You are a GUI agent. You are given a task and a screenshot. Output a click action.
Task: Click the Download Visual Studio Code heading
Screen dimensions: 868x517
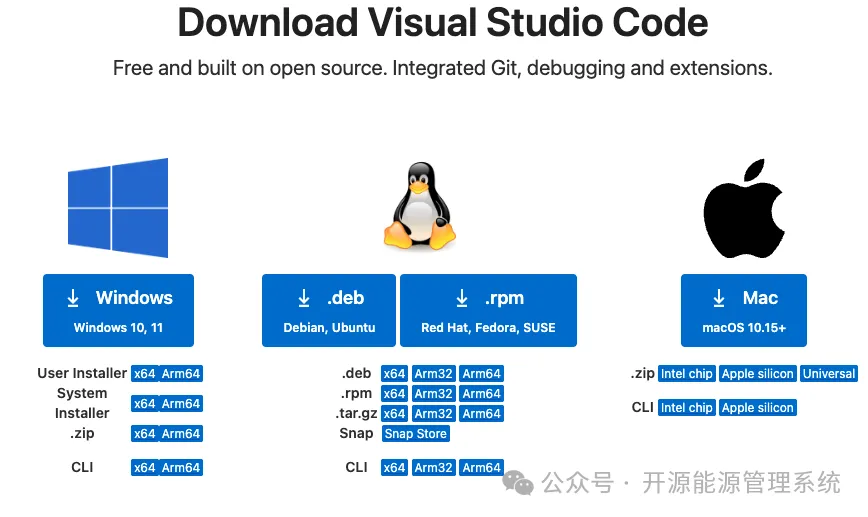click(x=443, y=23)
